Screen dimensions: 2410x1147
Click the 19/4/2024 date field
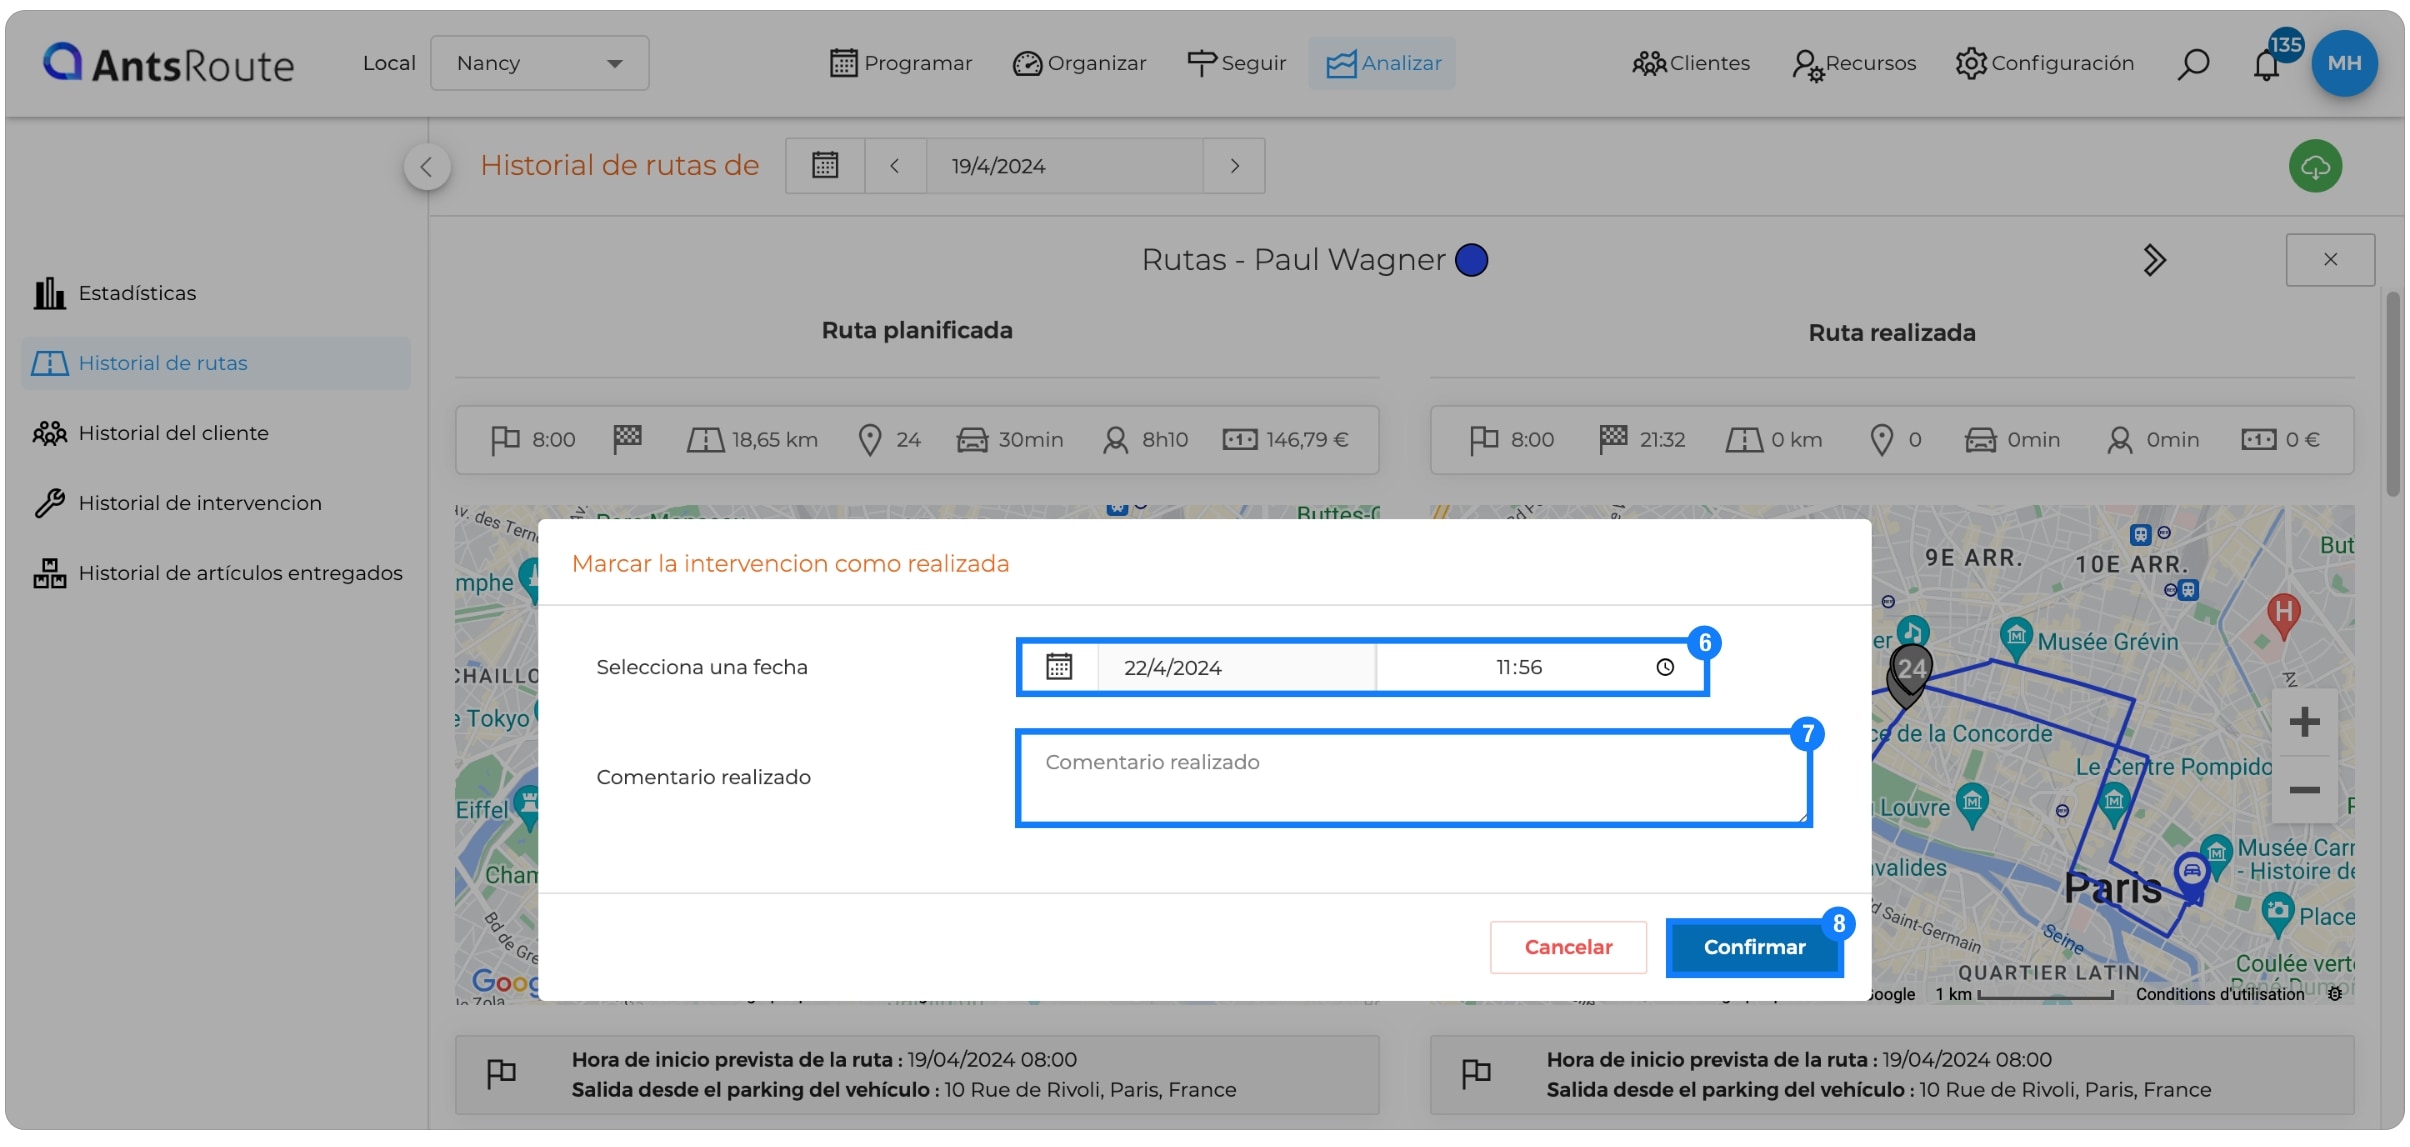(1064, 165)
